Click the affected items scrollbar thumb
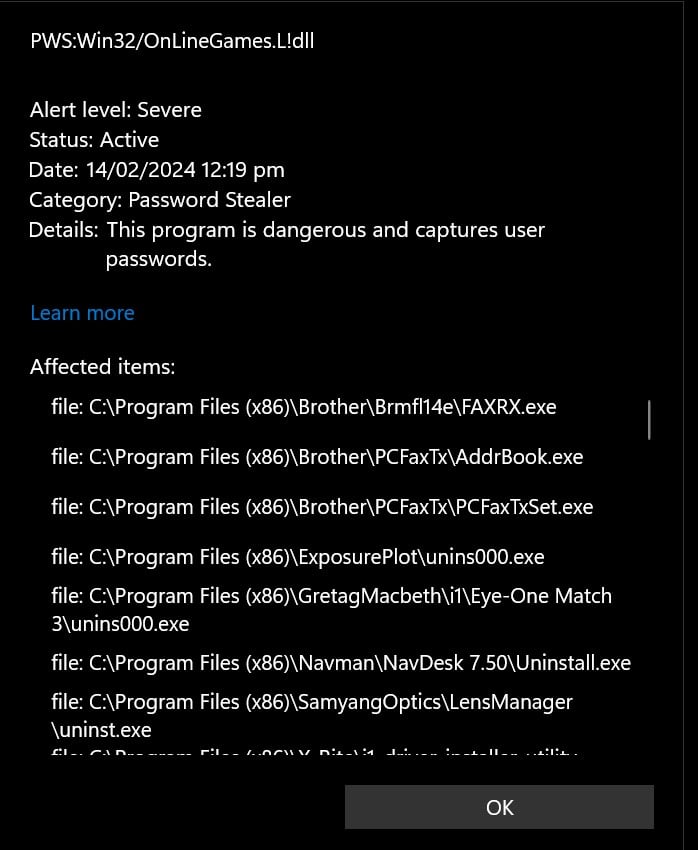The width and height of the screenshot is (698, 850). (x=649, y=420)
